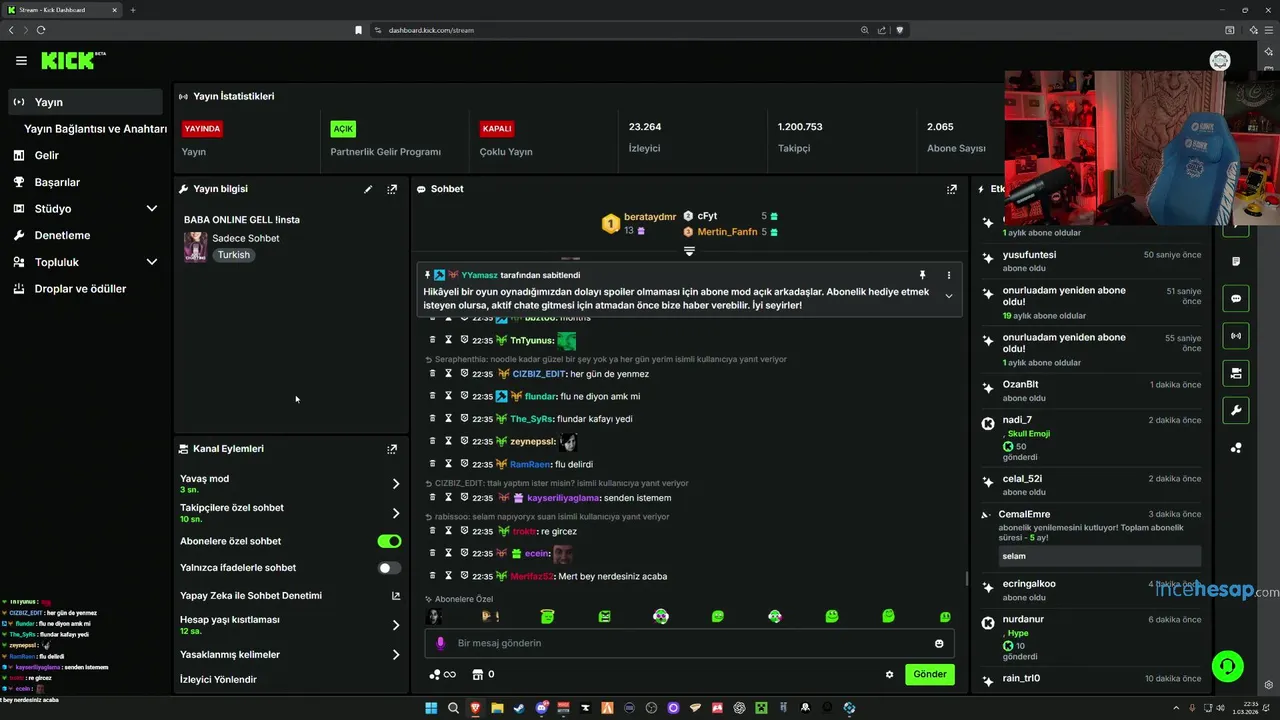Timeout The_SyRs with the hourglass icon

pyautogui.click(x=448, y=419)
